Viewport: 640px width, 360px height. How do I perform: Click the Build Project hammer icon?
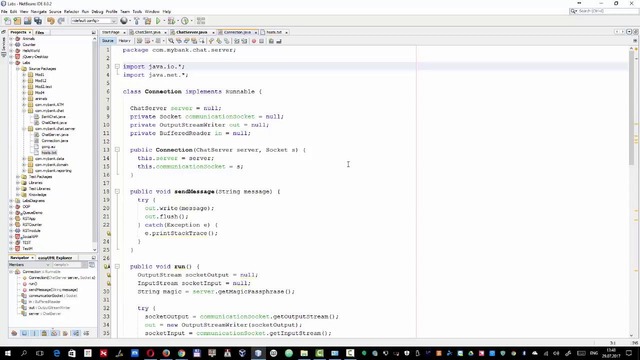[137, 21]
